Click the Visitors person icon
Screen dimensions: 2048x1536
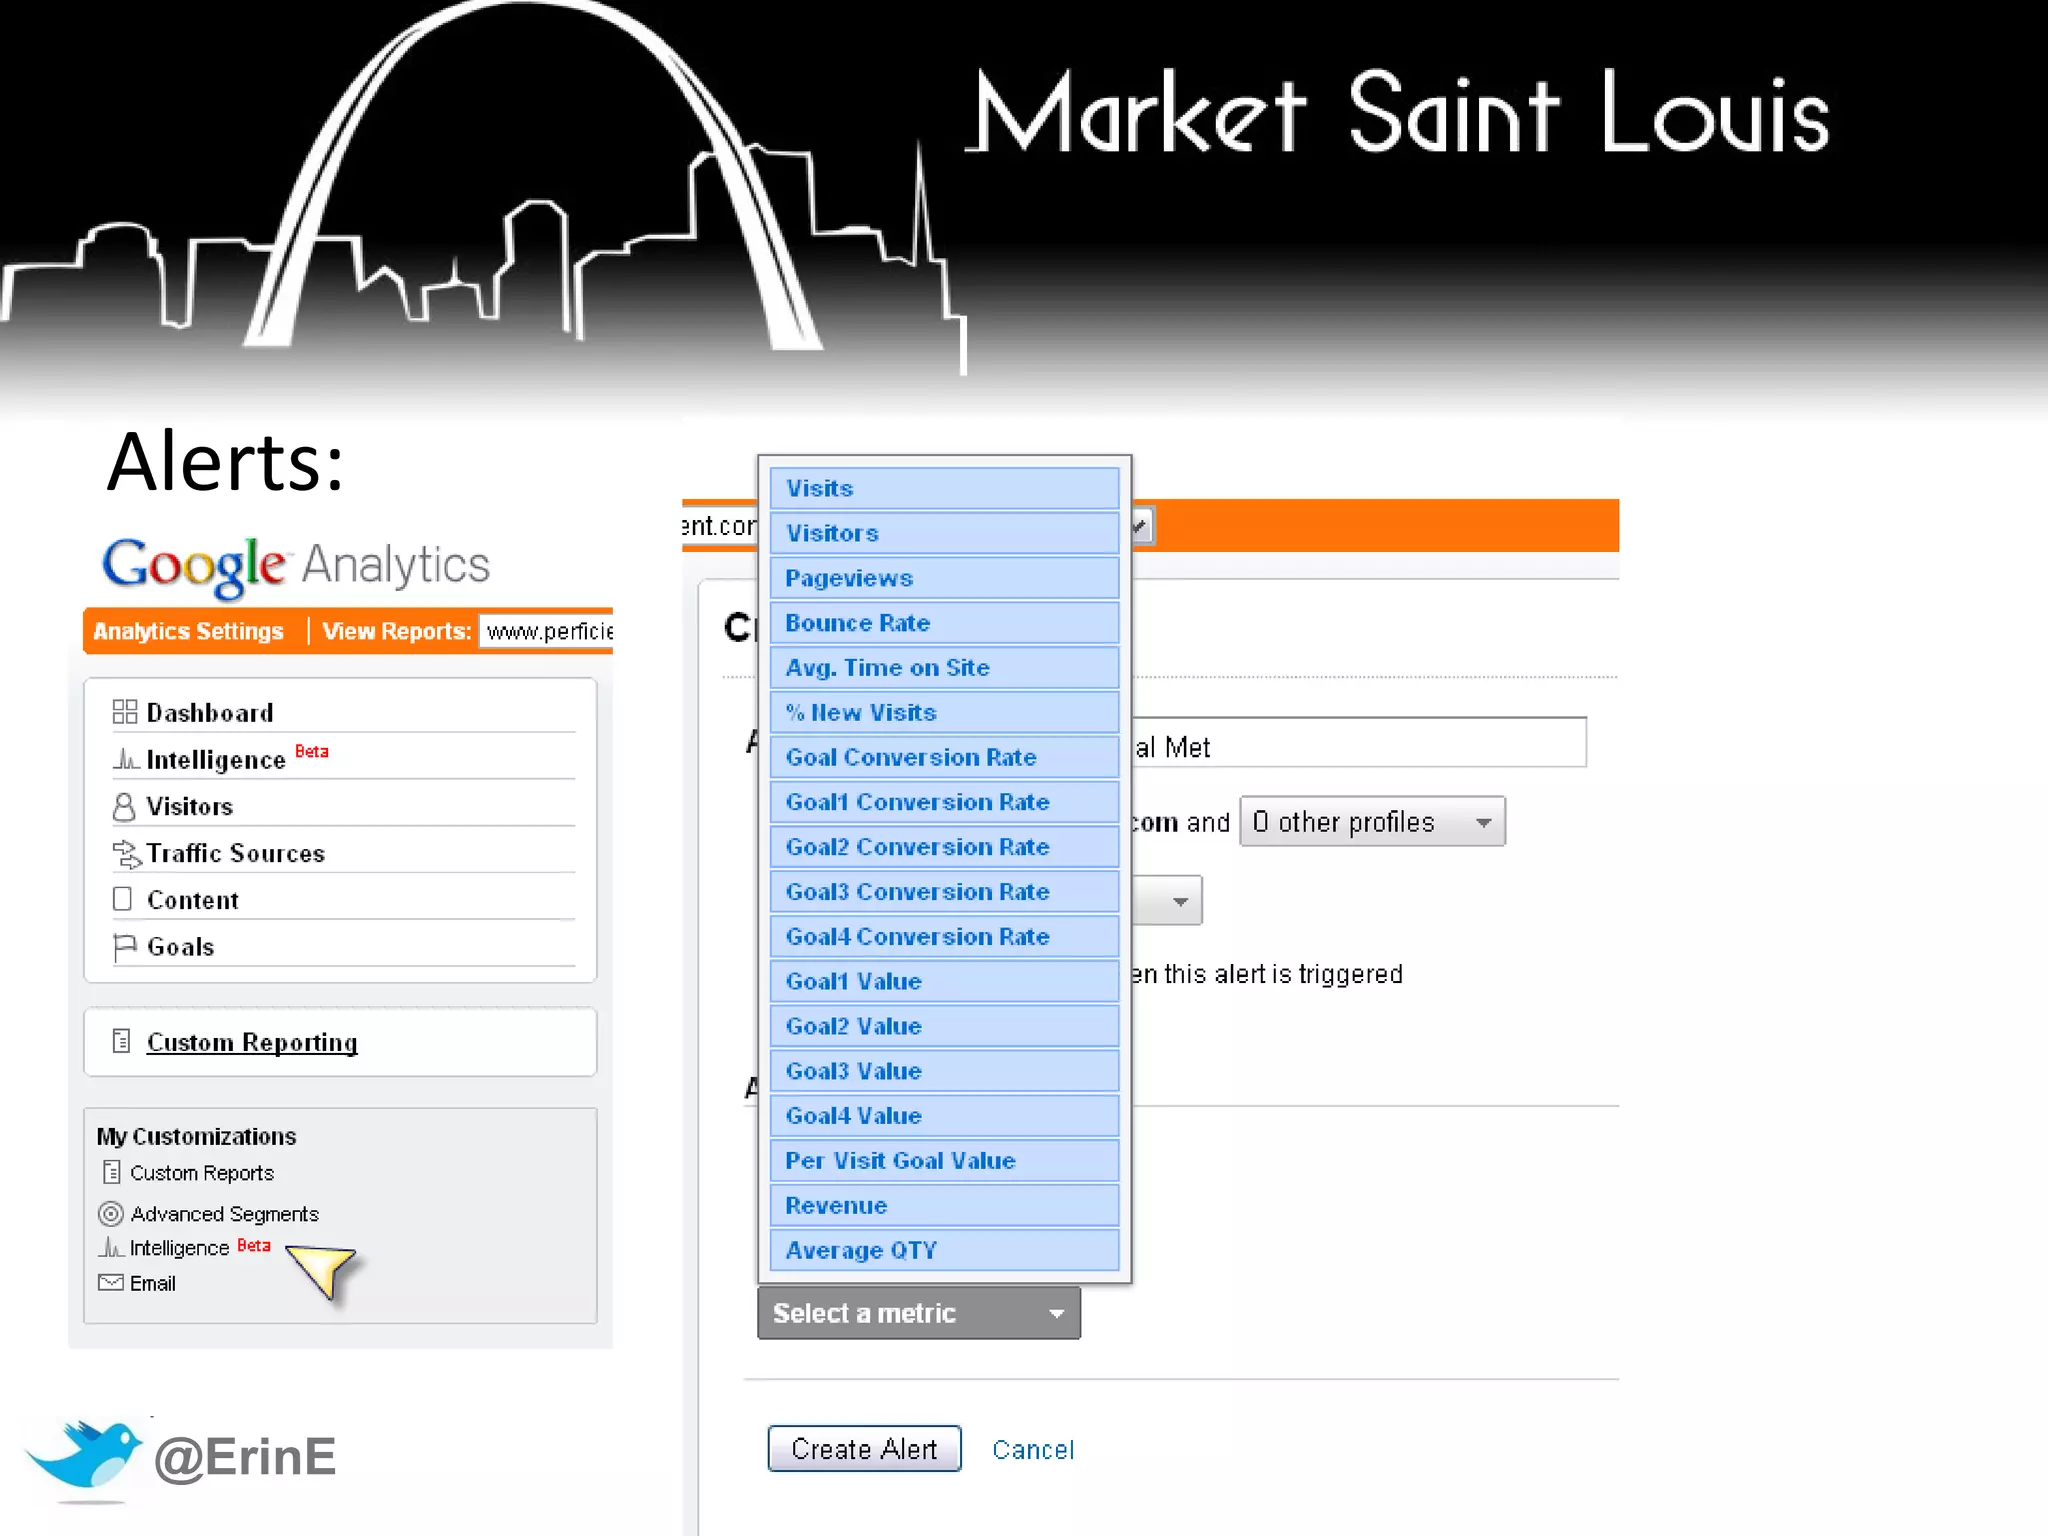124,806
